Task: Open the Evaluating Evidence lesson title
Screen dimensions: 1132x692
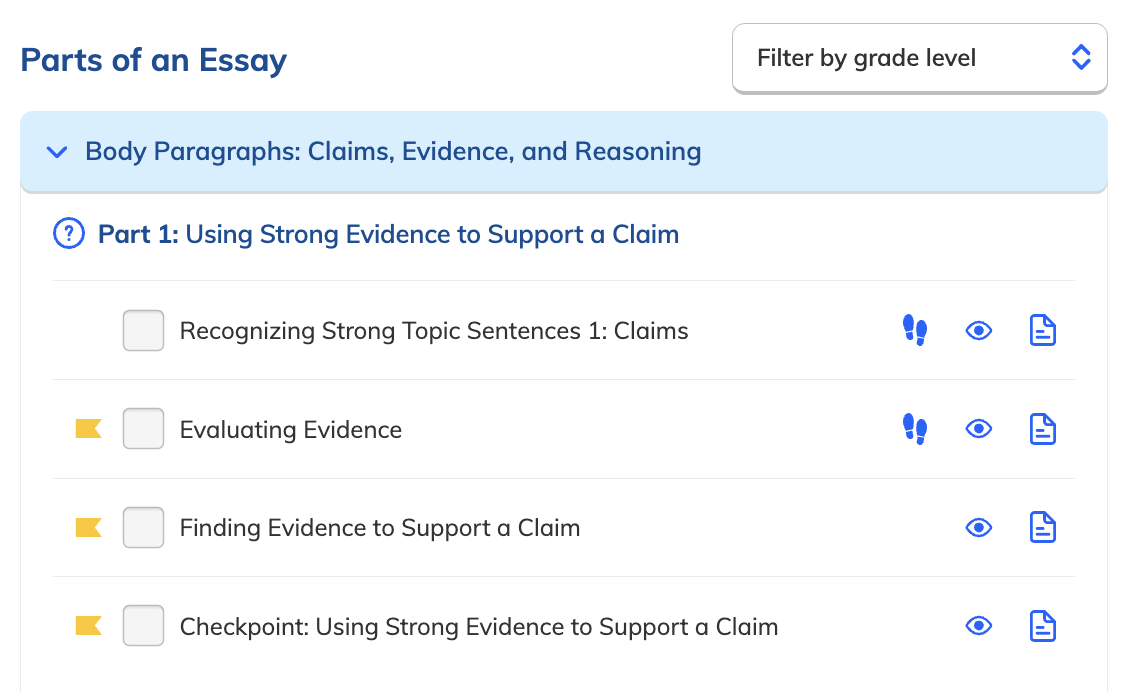Action: (290, 428)
